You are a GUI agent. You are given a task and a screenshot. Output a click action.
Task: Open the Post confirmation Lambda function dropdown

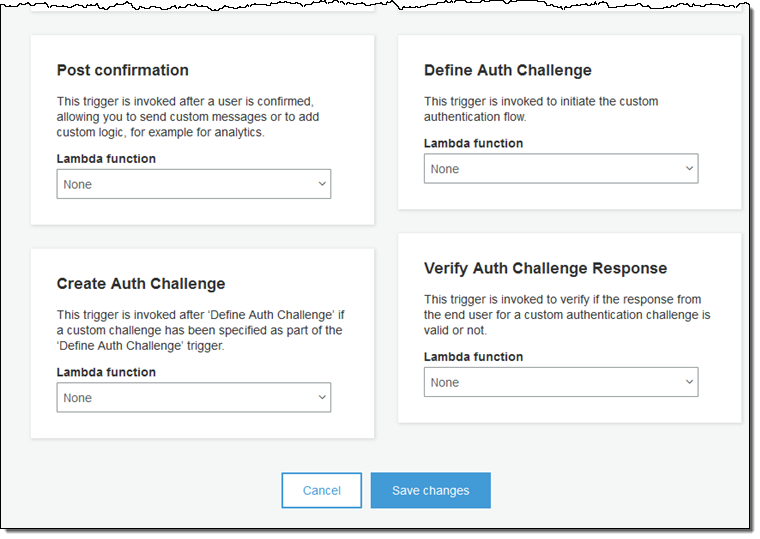click(193, 184)
